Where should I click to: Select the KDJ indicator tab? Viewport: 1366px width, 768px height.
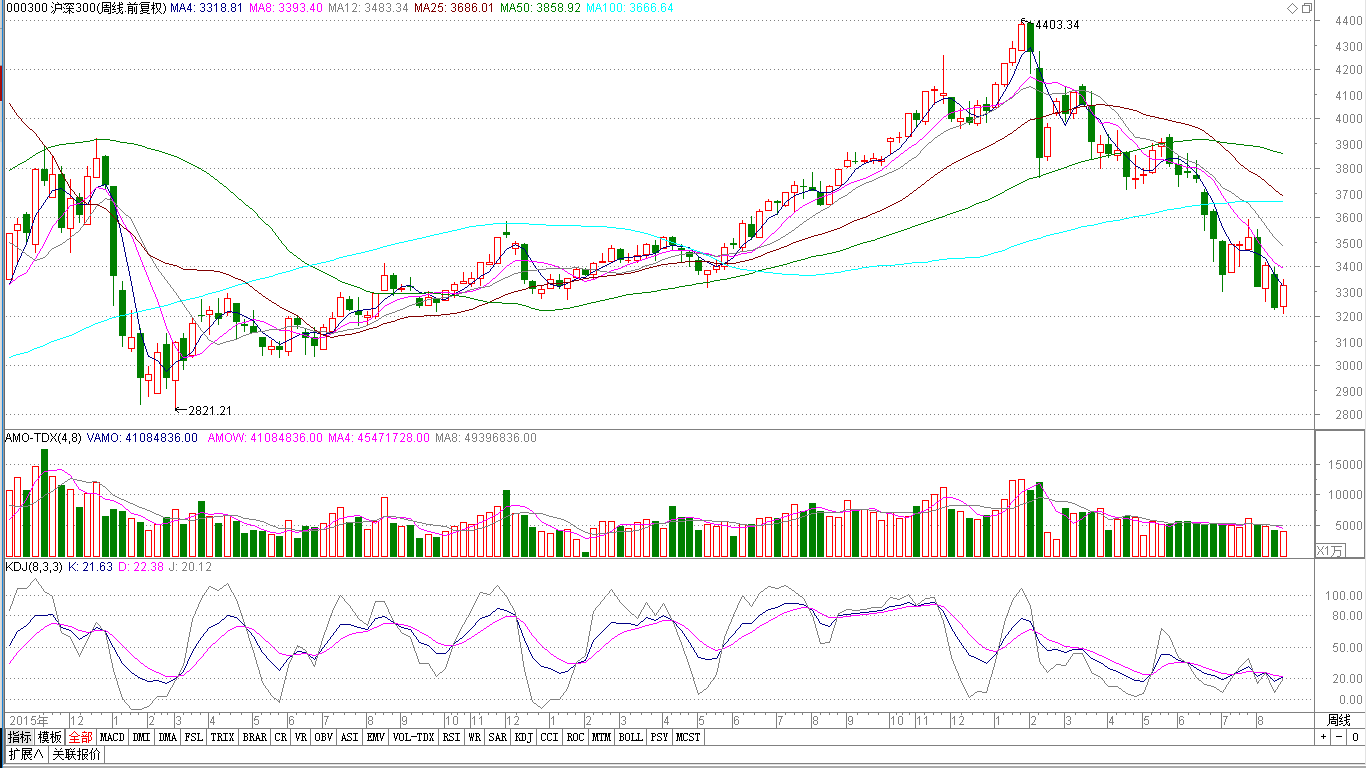524,737
